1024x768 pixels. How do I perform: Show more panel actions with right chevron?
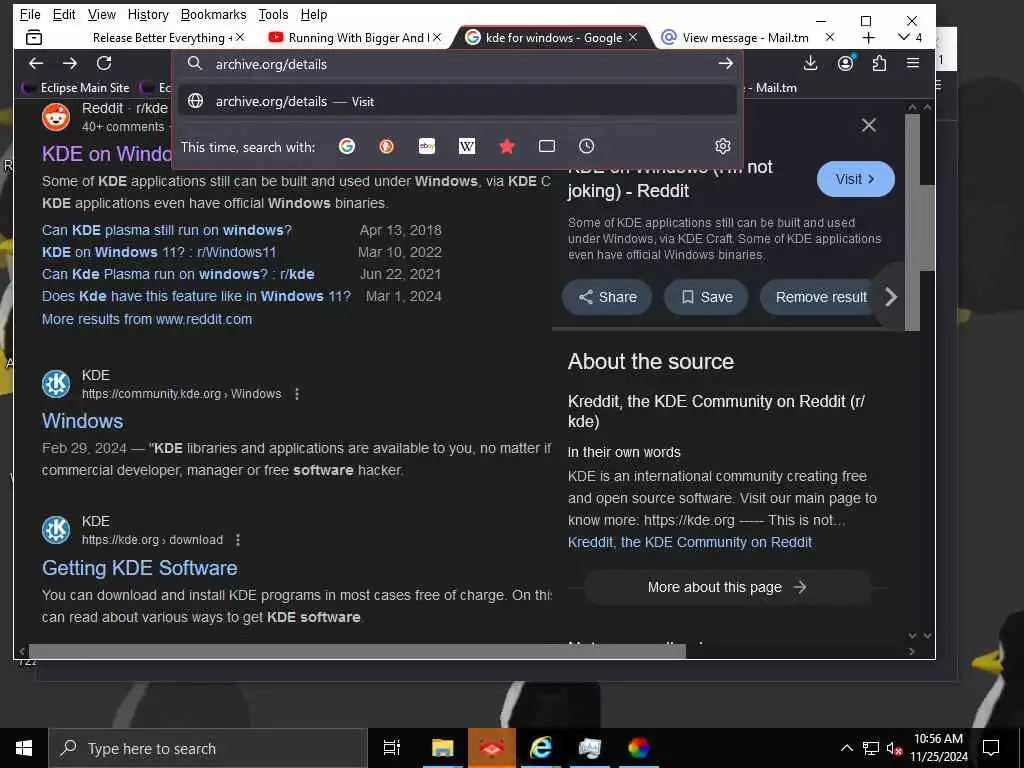click(891, 297)
